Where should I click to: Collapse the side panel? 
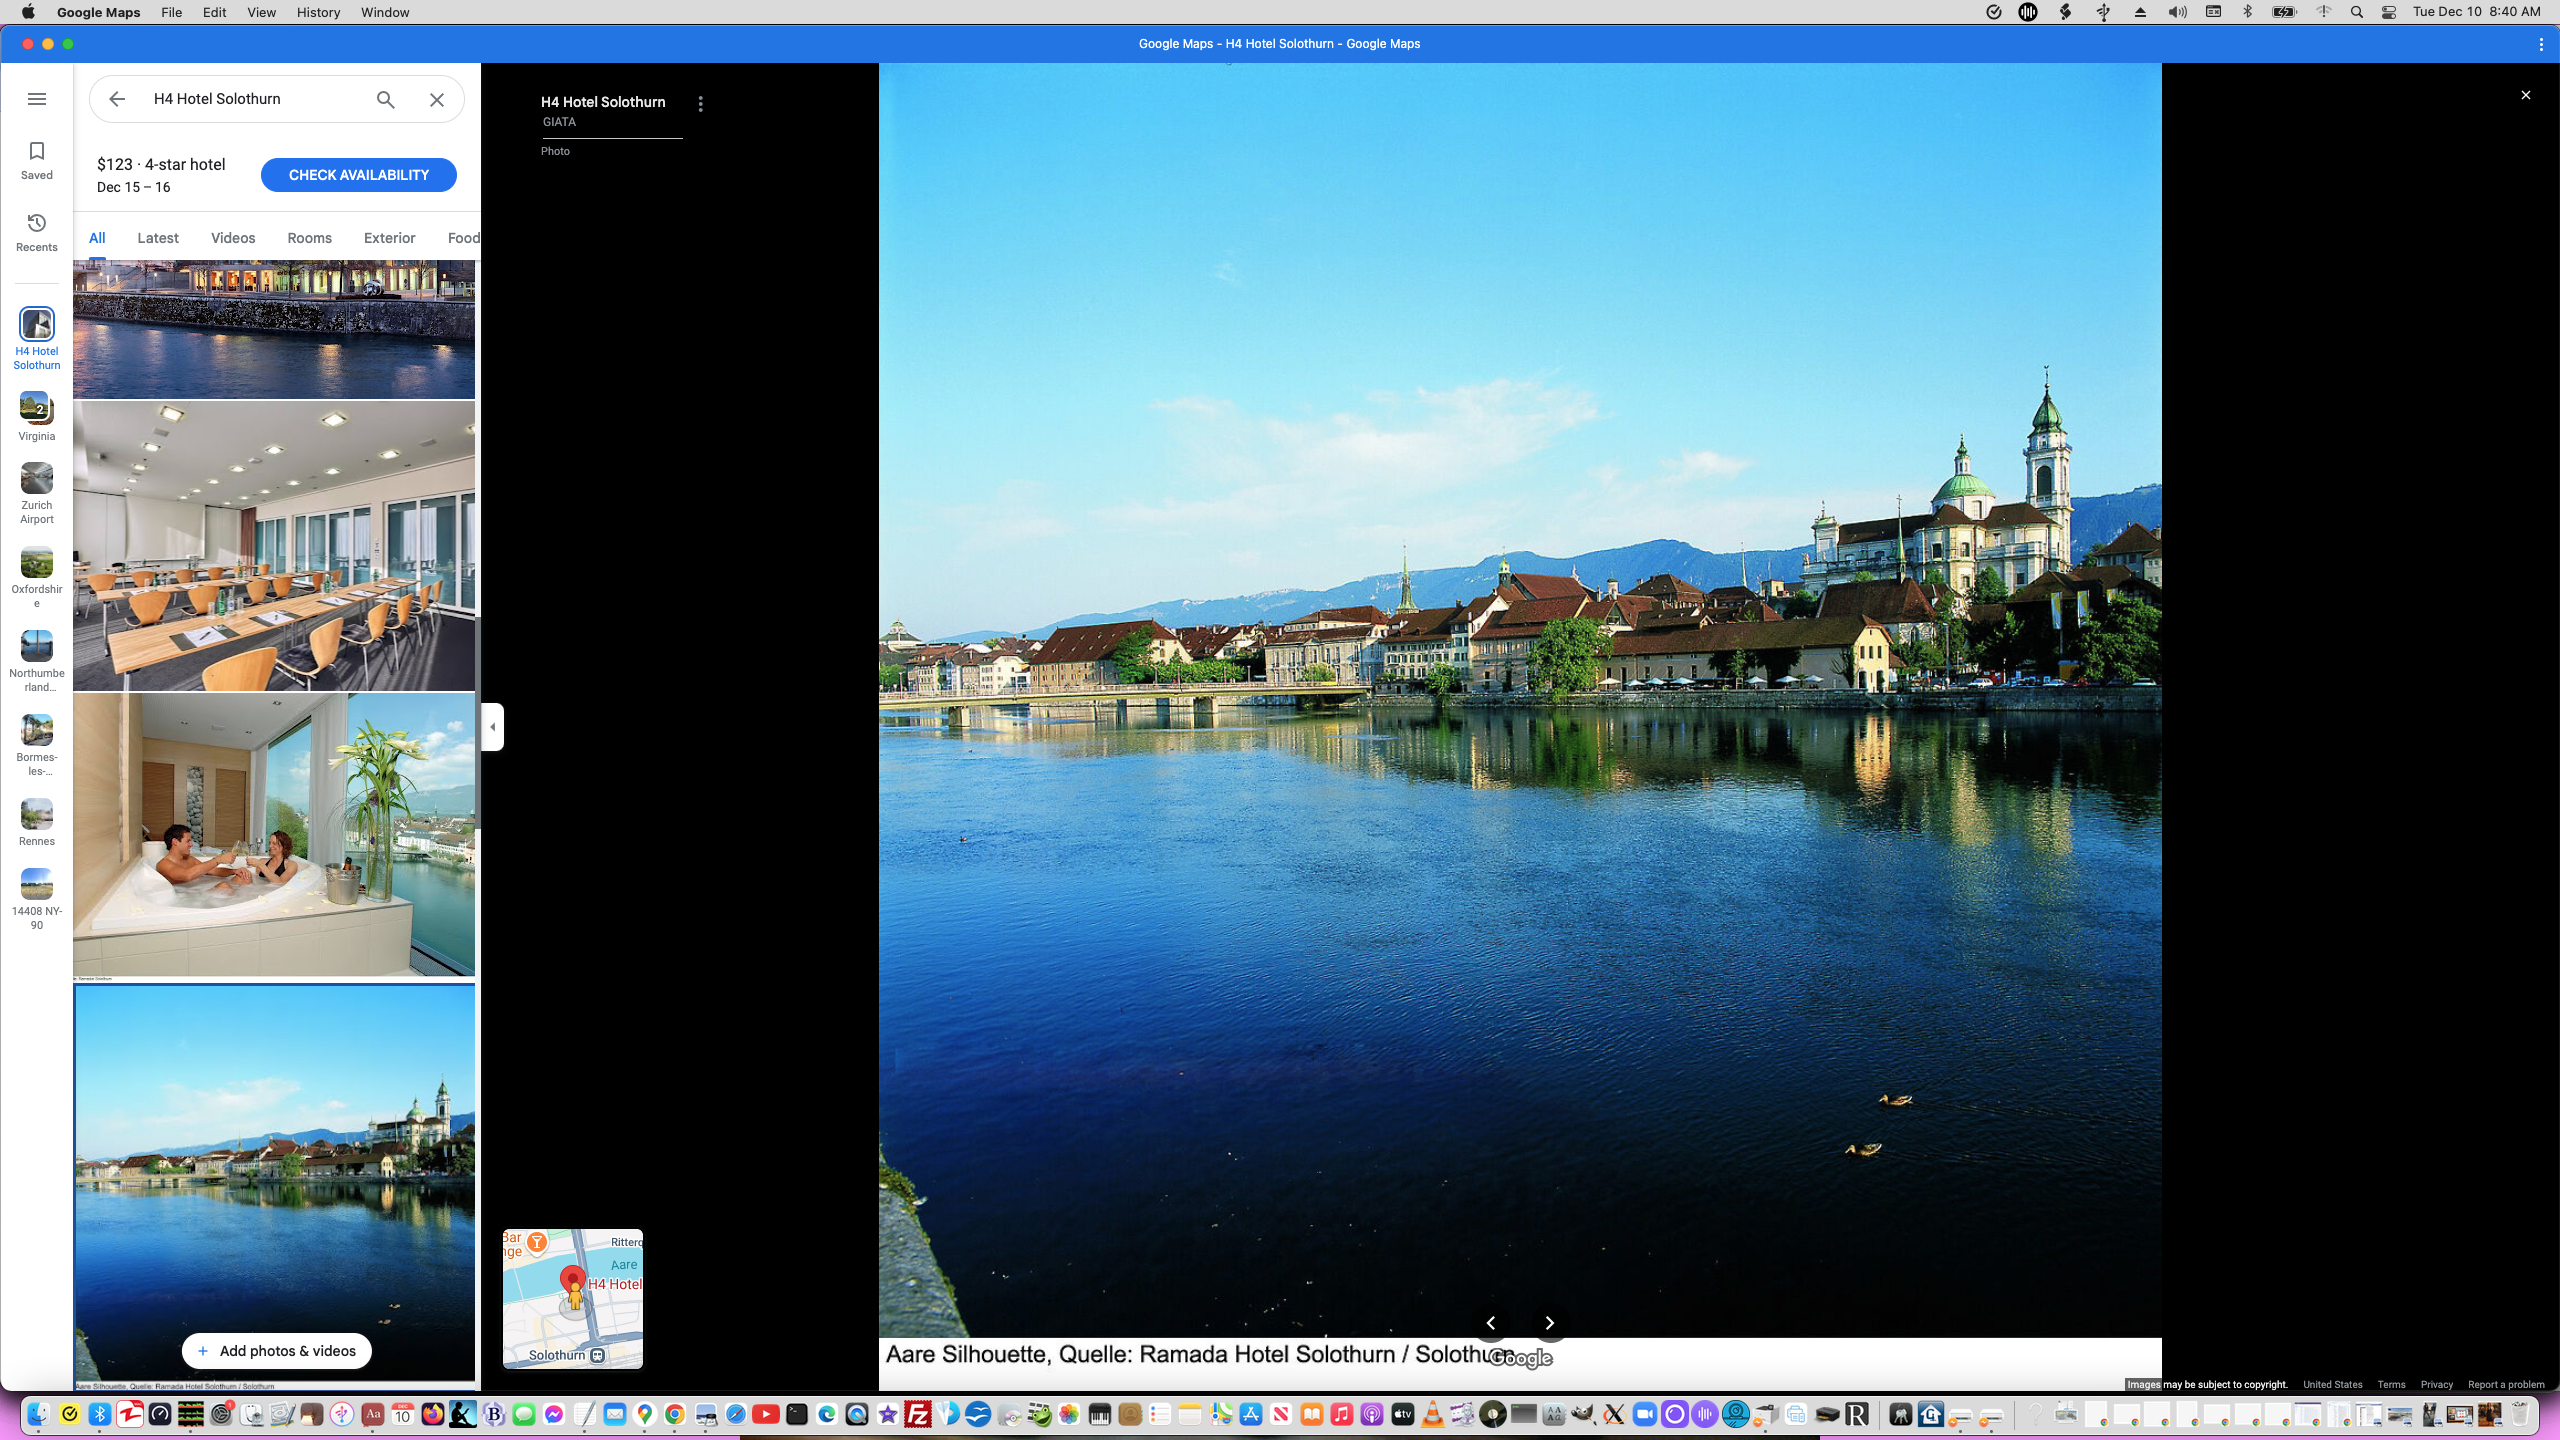coord(492,727)
